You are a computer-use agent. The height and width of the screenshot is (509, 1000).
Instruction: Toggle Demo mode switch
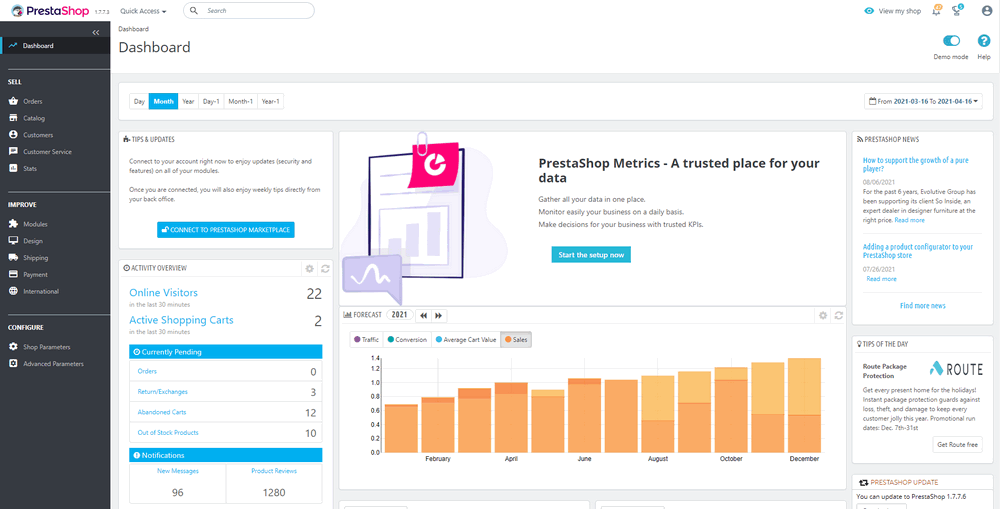(x=951, y=41)
